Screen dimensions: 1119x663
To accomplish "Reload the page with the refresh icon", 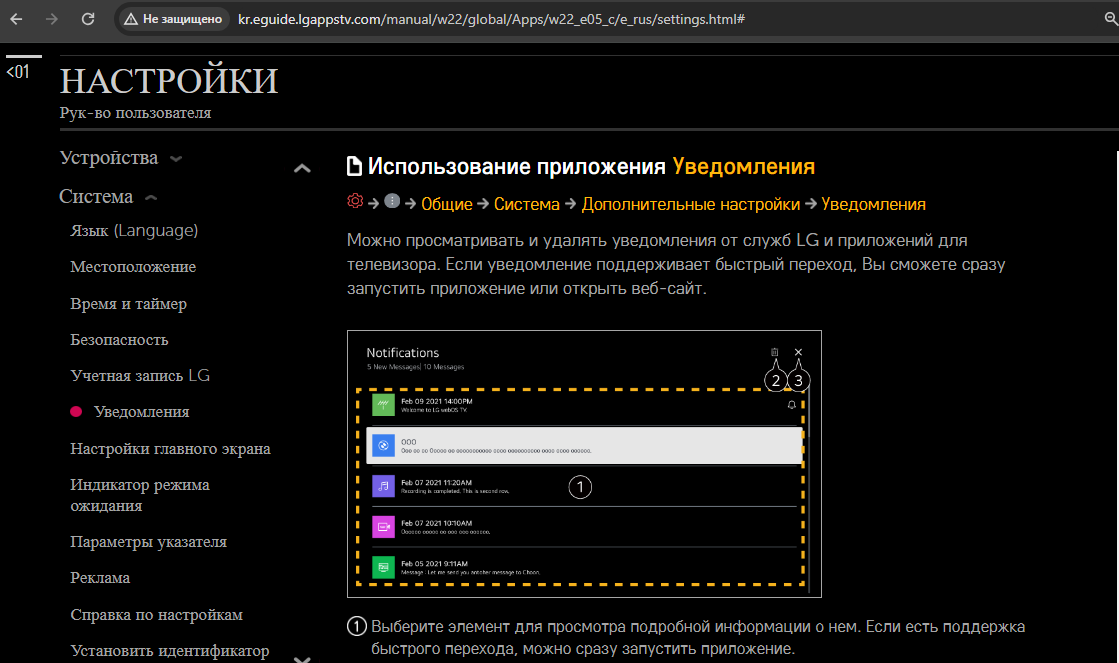I will [88, 19].
